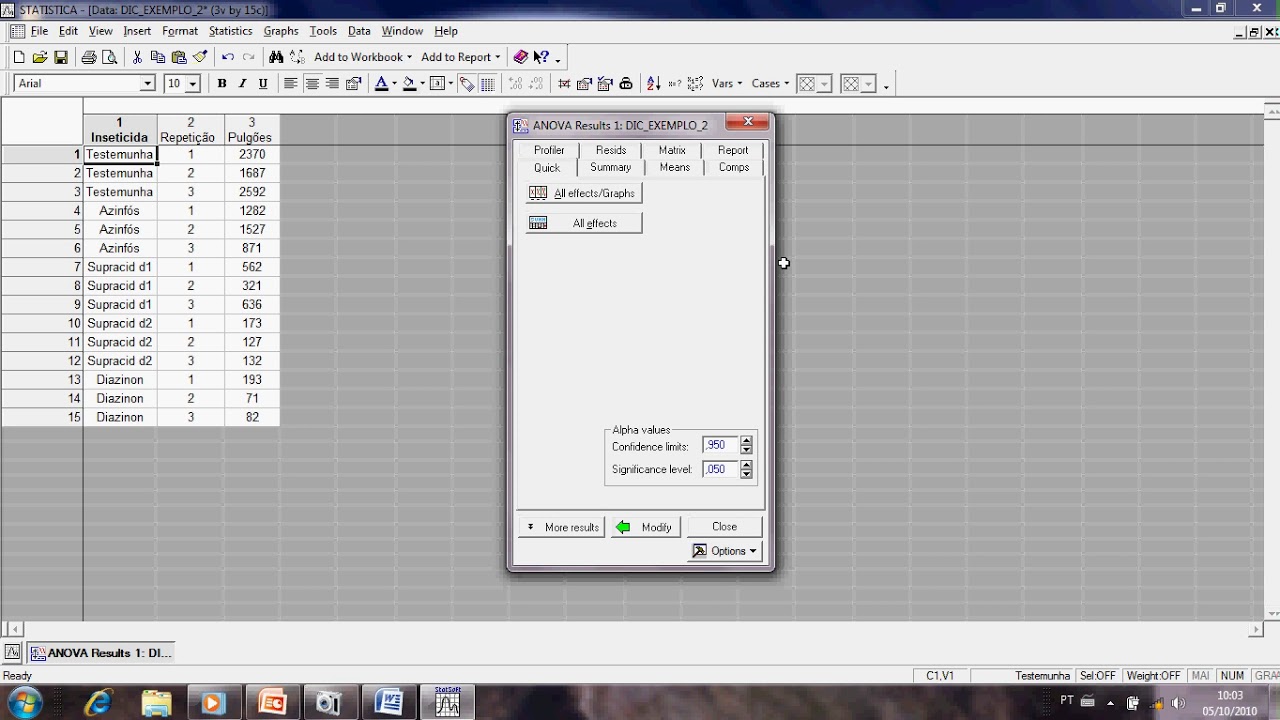
Task: Open the Data menu
Action: tap(359, 31)
